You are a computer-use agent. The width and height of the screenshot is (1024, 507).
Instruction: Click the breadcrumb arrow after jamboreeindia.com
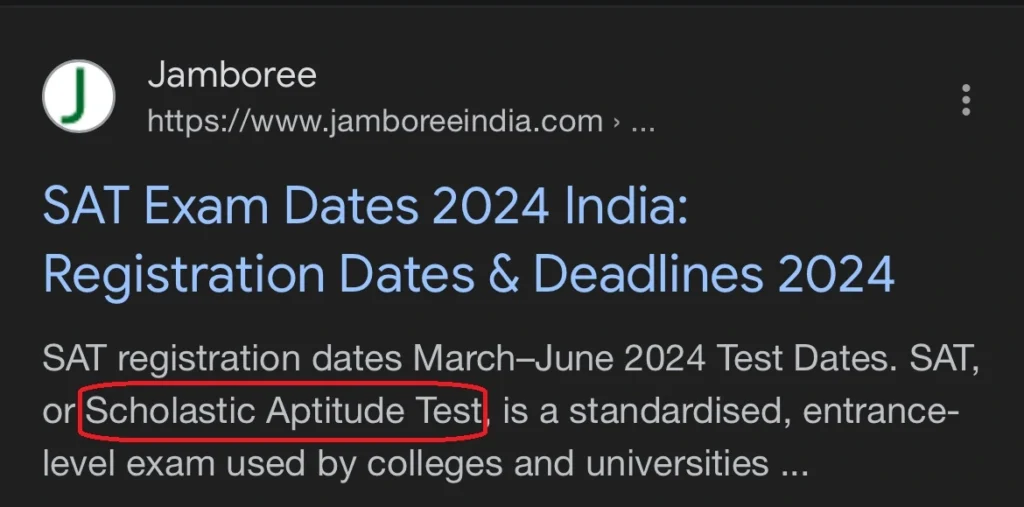click(x=617, y=124)
